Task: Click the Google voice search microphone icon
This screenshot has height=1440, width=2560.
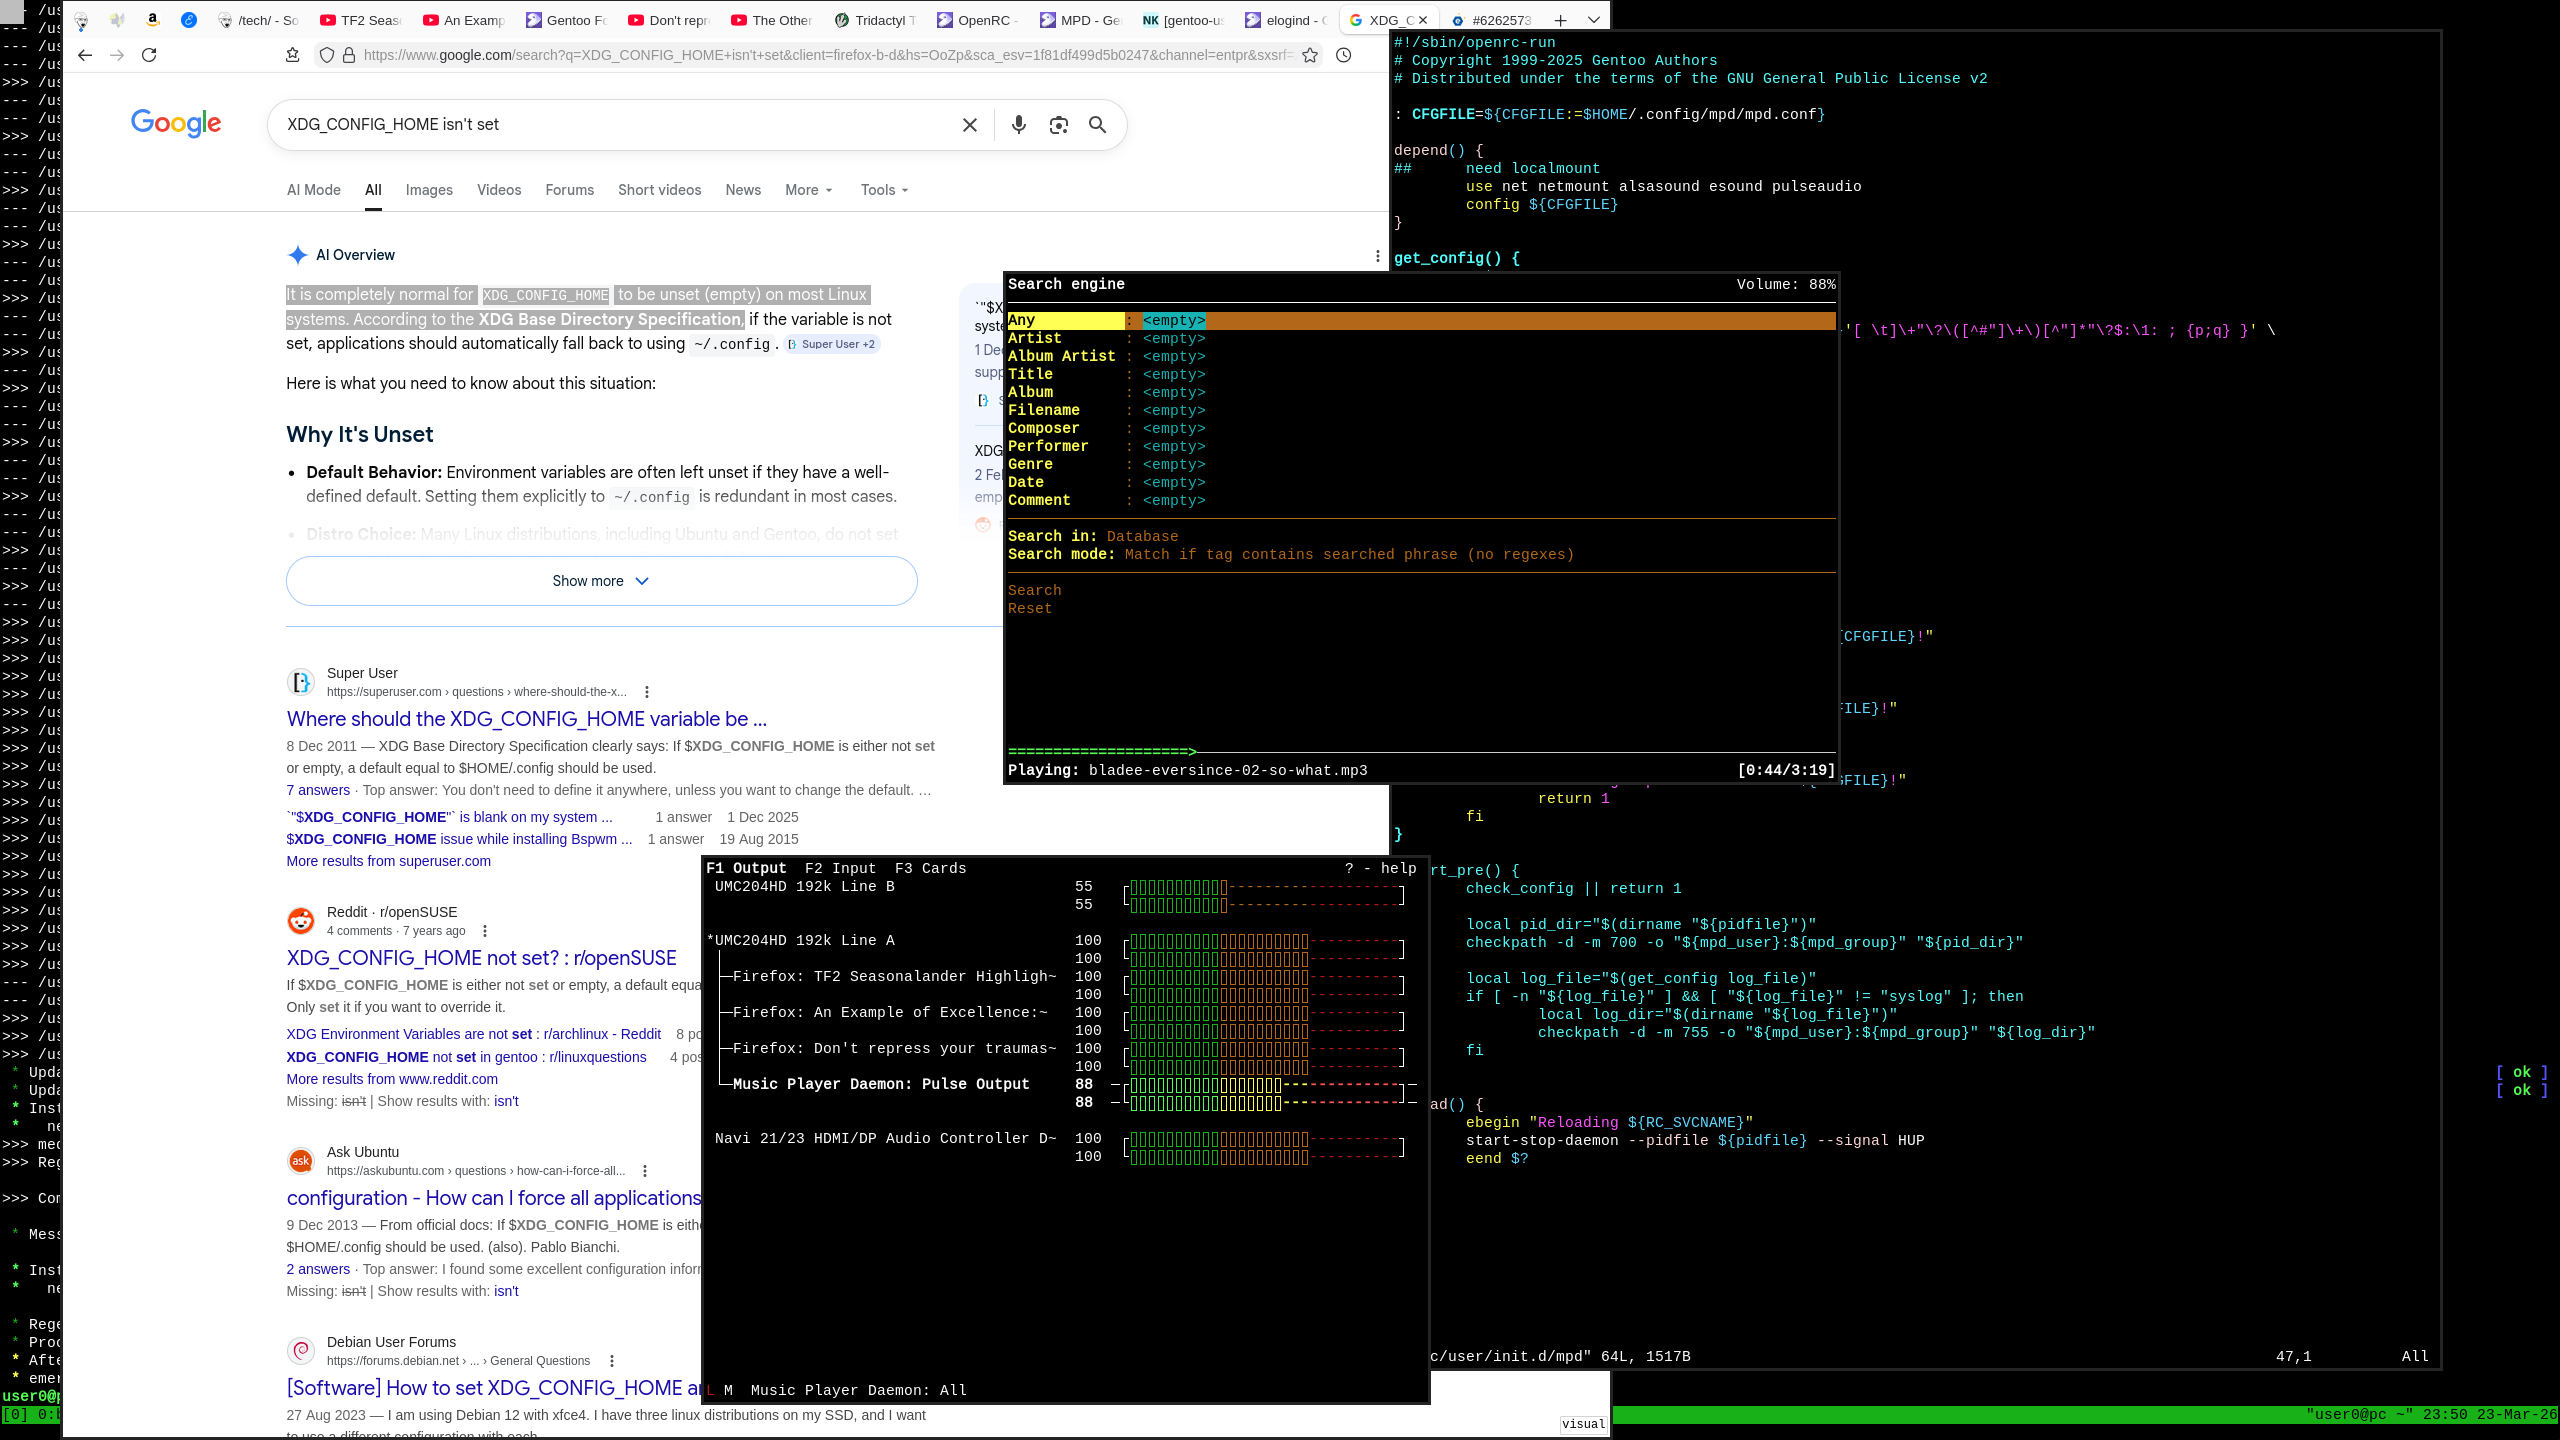Action: click(x=1018, y=125)
